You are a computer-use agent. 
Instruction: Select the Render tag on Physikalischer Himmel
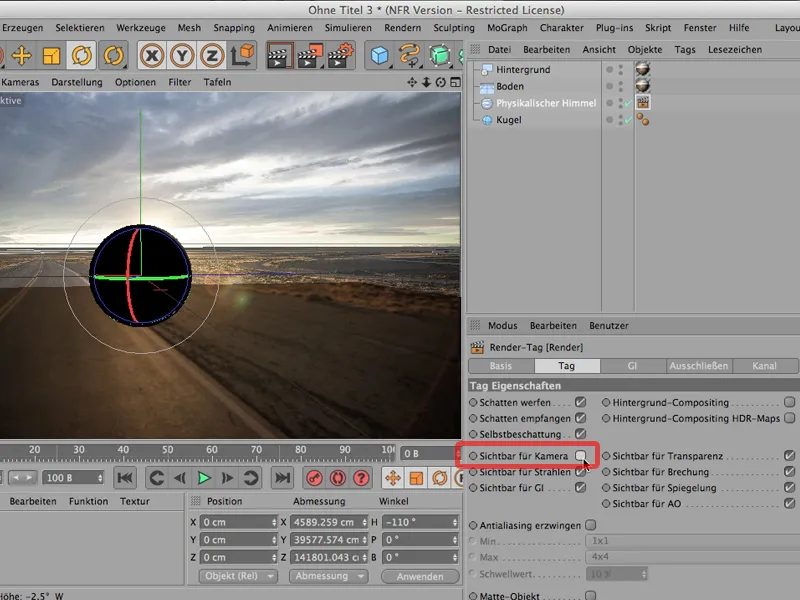643,103
